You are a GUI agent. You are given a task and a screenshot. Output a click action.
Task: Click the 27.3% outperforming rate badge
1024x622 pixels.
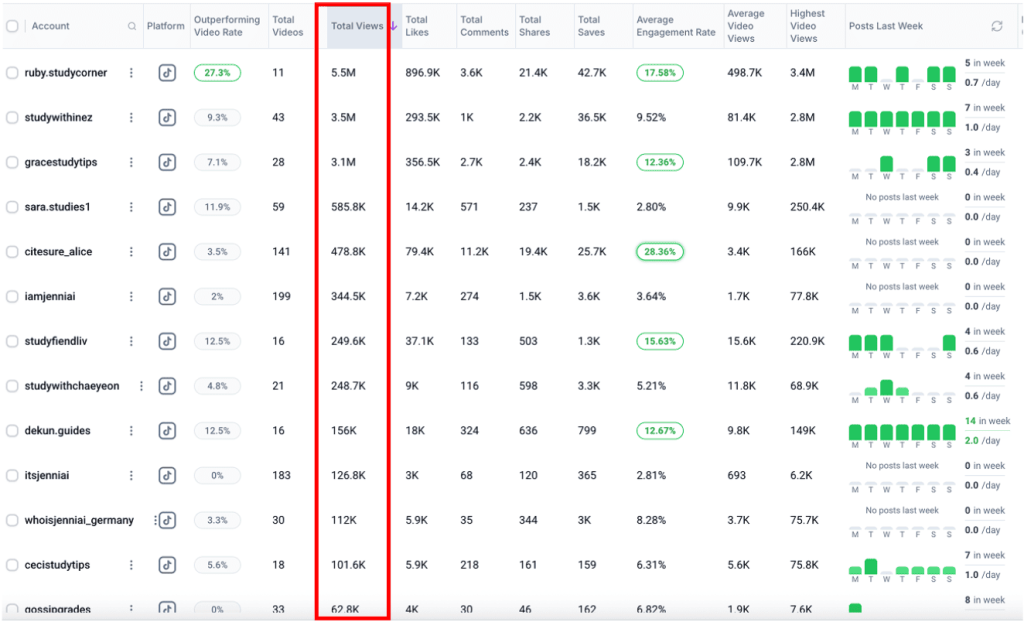[x=217, y=73]
